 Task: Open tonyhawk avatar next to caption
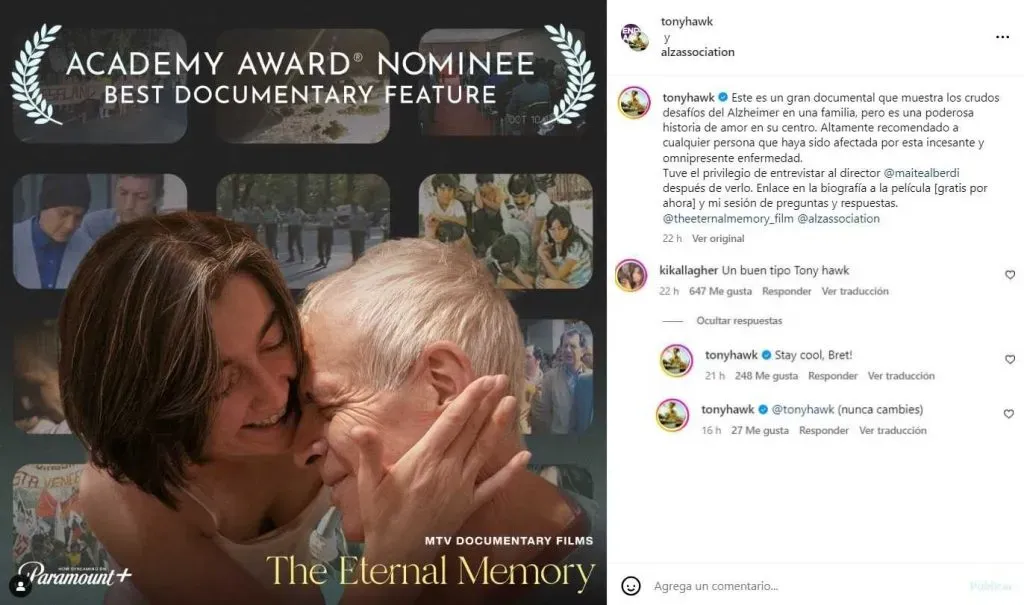(x=634, y=102)
